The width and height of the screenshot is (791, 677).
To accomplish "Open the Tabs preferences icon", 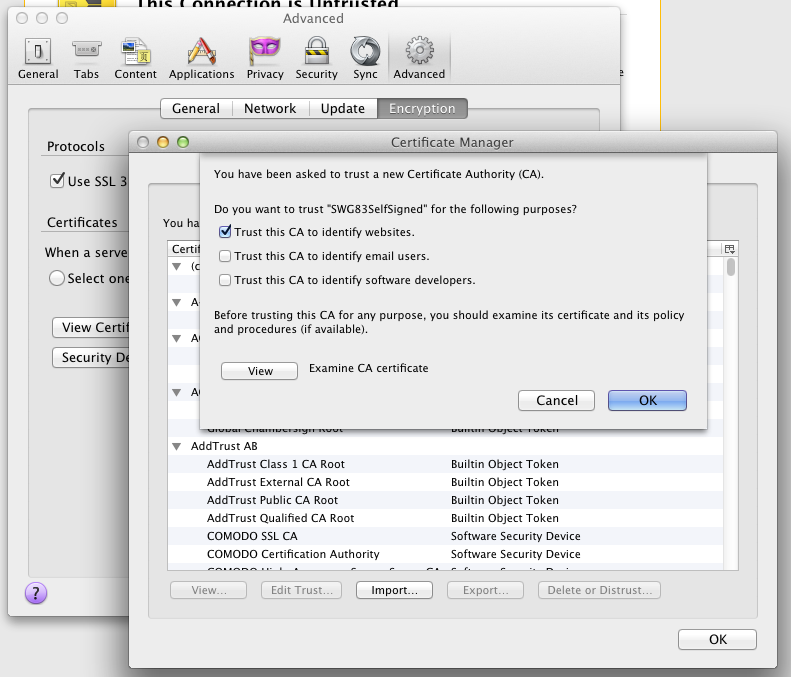I will [x=86, y=51].
